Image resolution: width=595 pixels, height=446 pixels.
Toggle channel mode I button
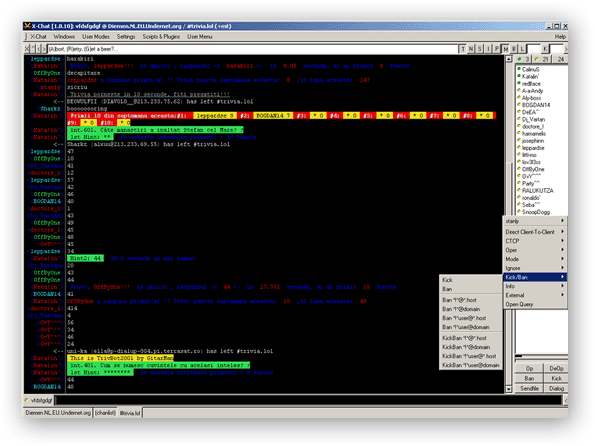click(488, 49)
